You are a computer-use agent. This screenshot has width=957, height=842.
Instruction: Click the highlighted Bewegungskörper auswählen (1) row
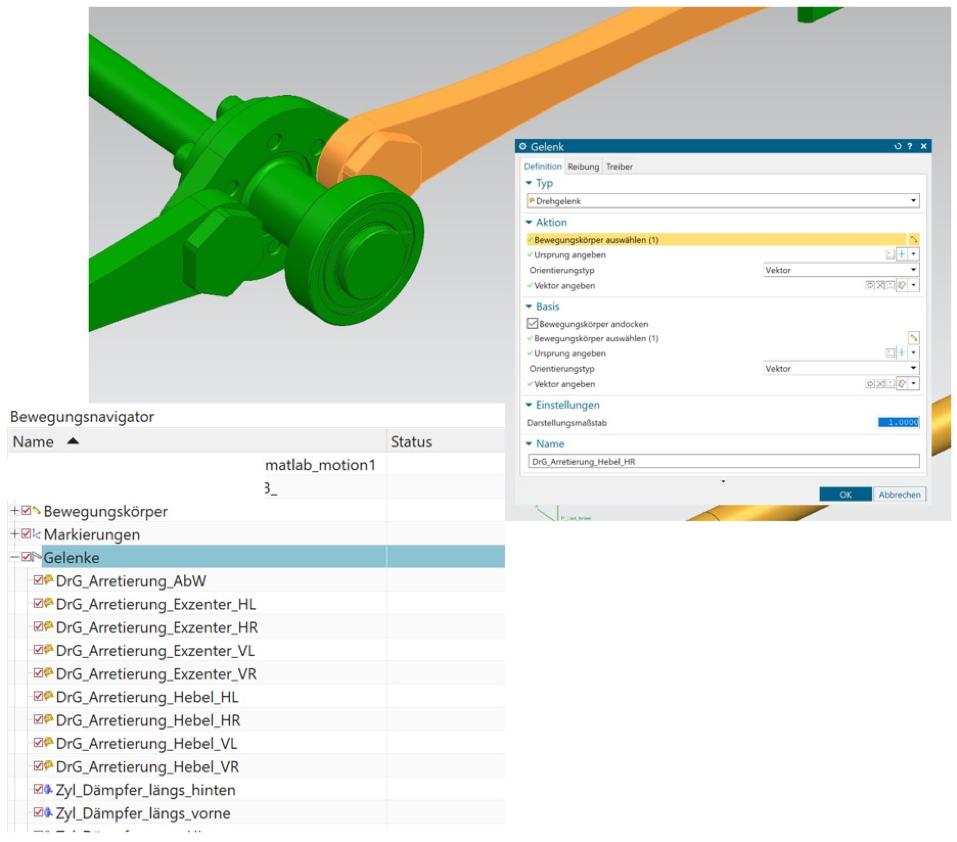click(x=717, y=240)
